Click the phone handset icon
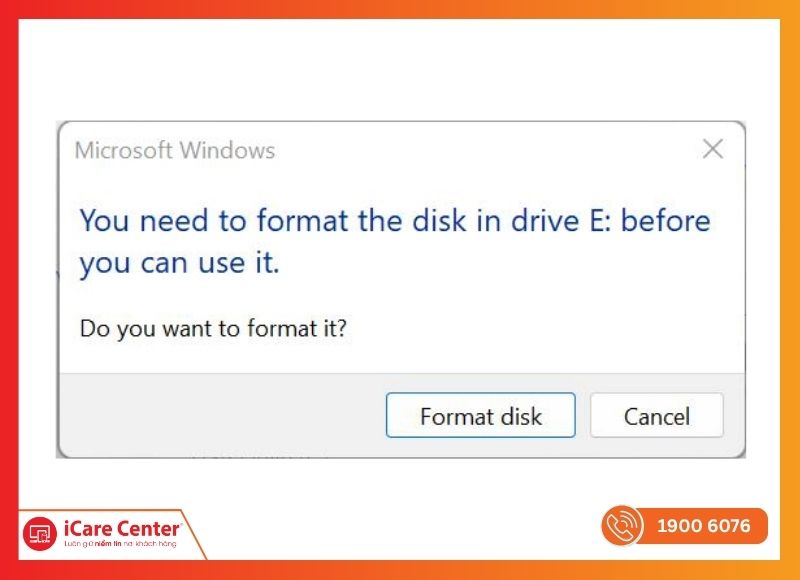Viewport: 800px width, 580px height. (621, 526)
